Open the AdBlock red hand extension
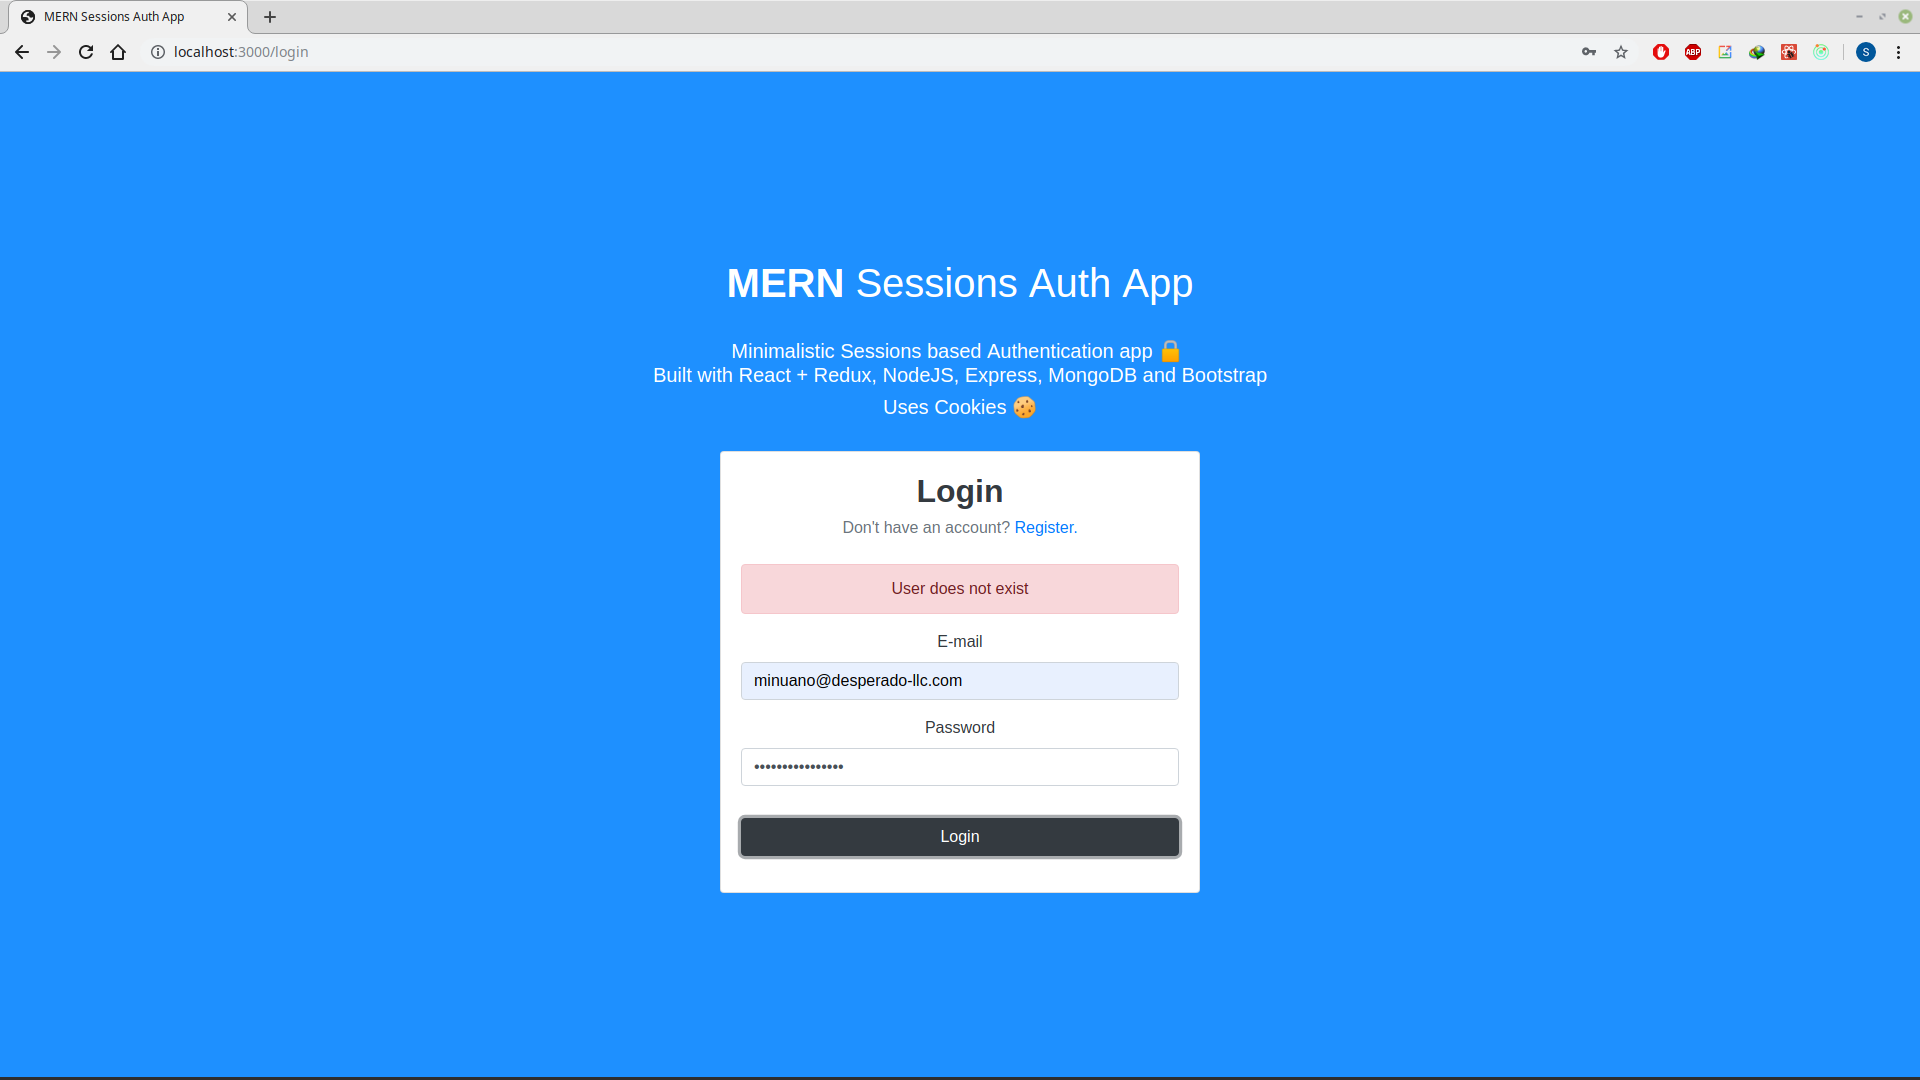Image resolution: width=1920 pixels, height=1080 pixels. pyautogui.click(x=1661, y=52)
